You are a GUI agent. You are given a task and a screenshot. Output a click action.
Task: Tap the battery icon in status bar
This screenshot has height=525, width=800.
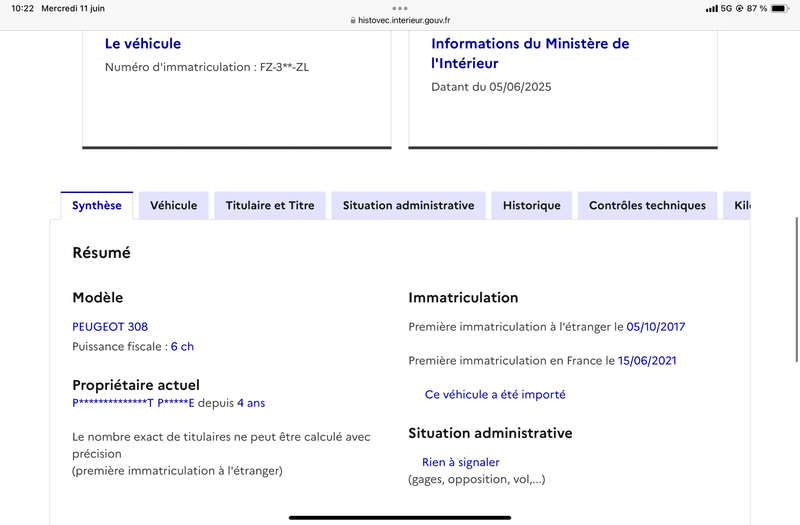780,8
